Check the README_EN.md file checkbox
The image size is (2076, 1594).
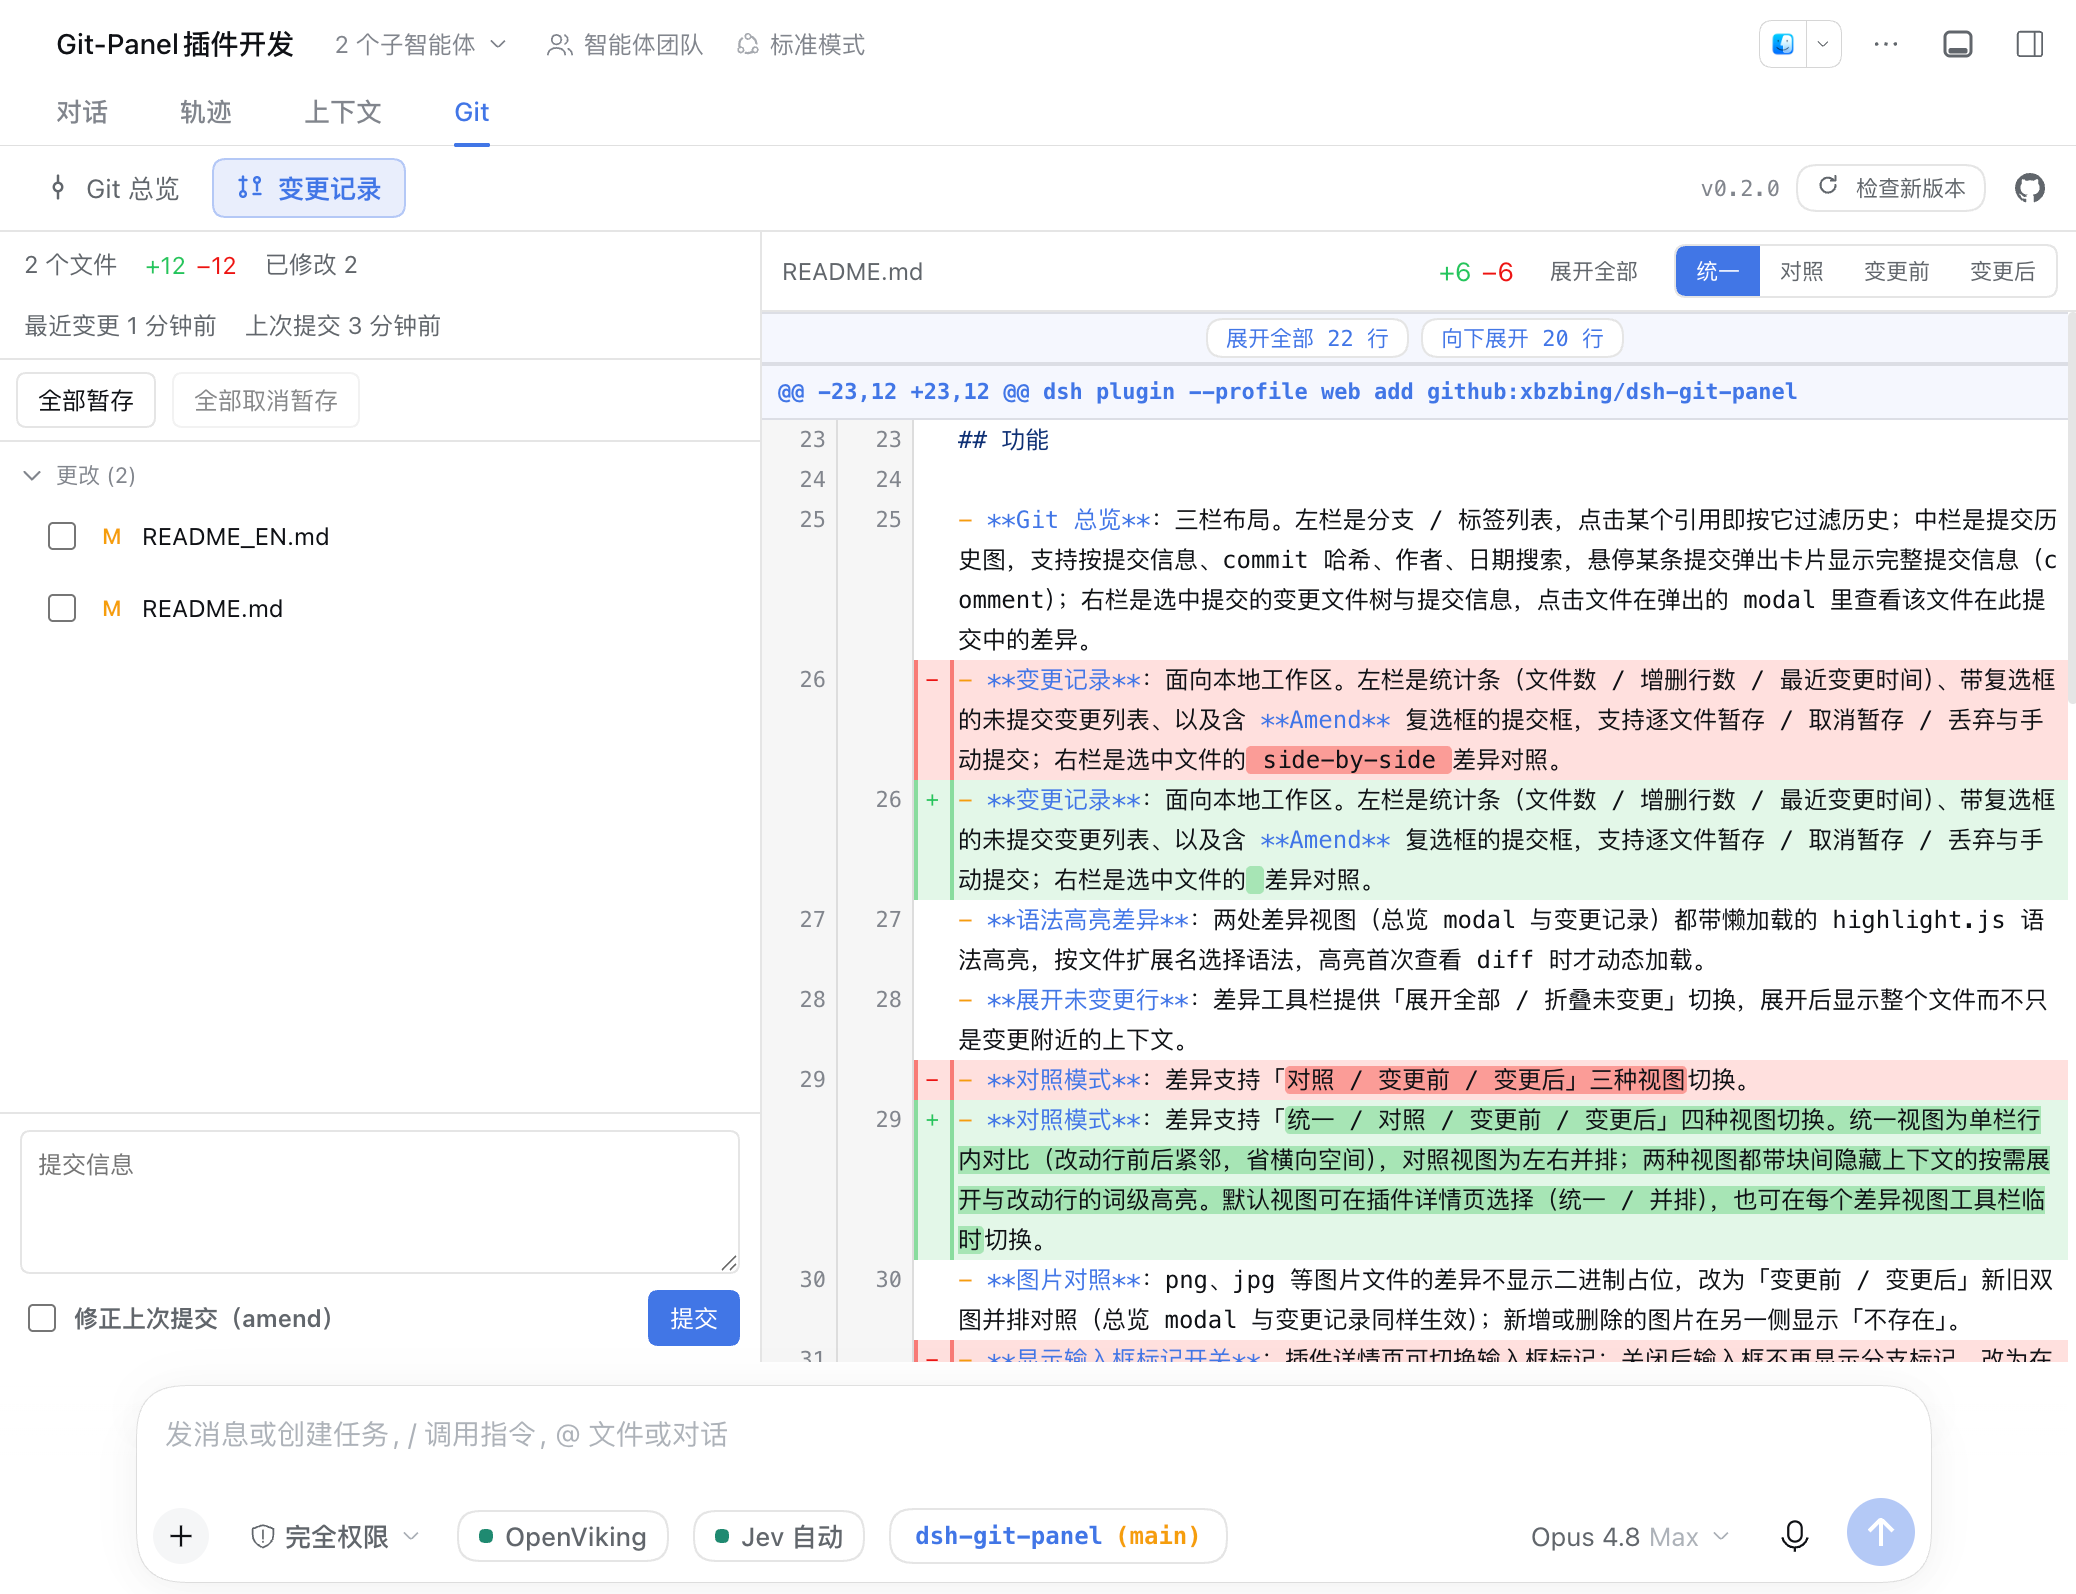tap(62, 537)
